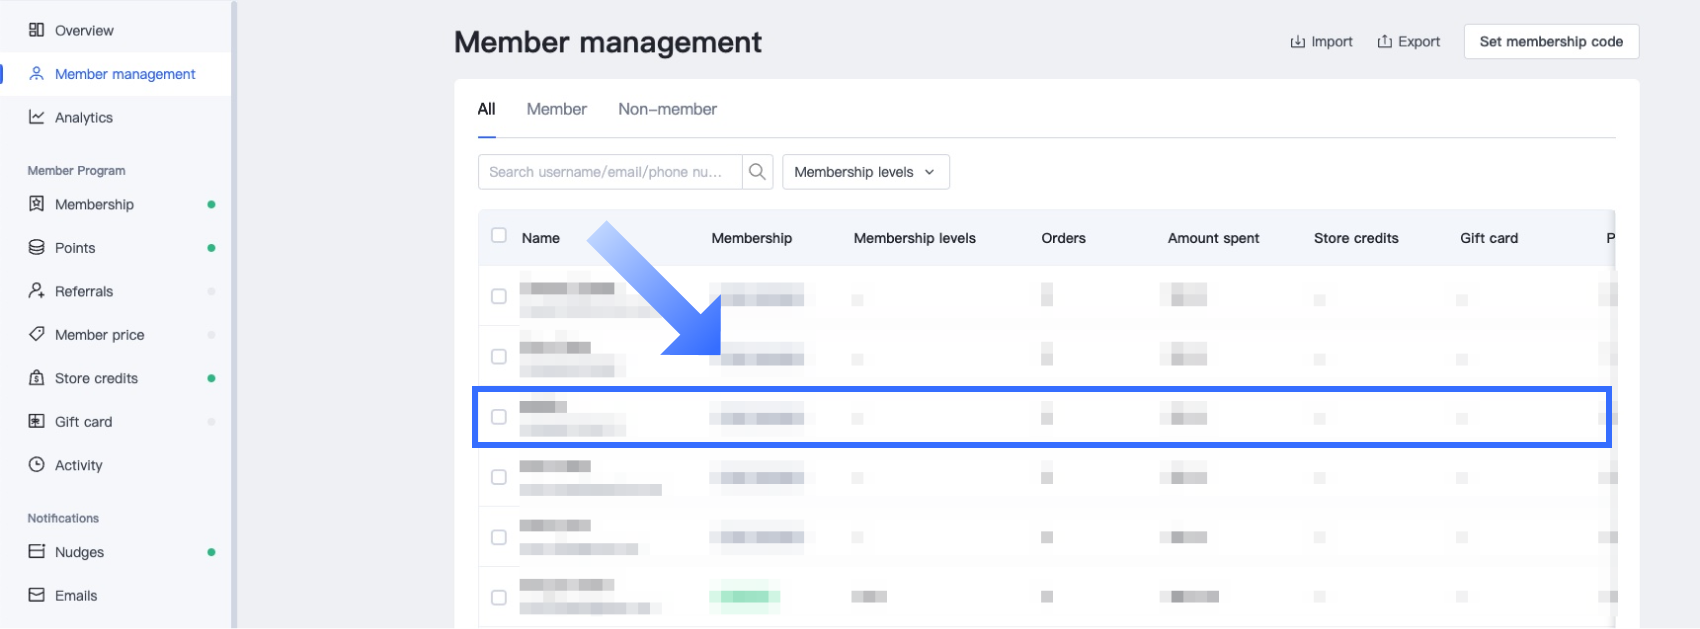The height and width of the screenshot is (629, 1700).
Task: Open Store credits icon in sidebar
Action: (37, 378)
